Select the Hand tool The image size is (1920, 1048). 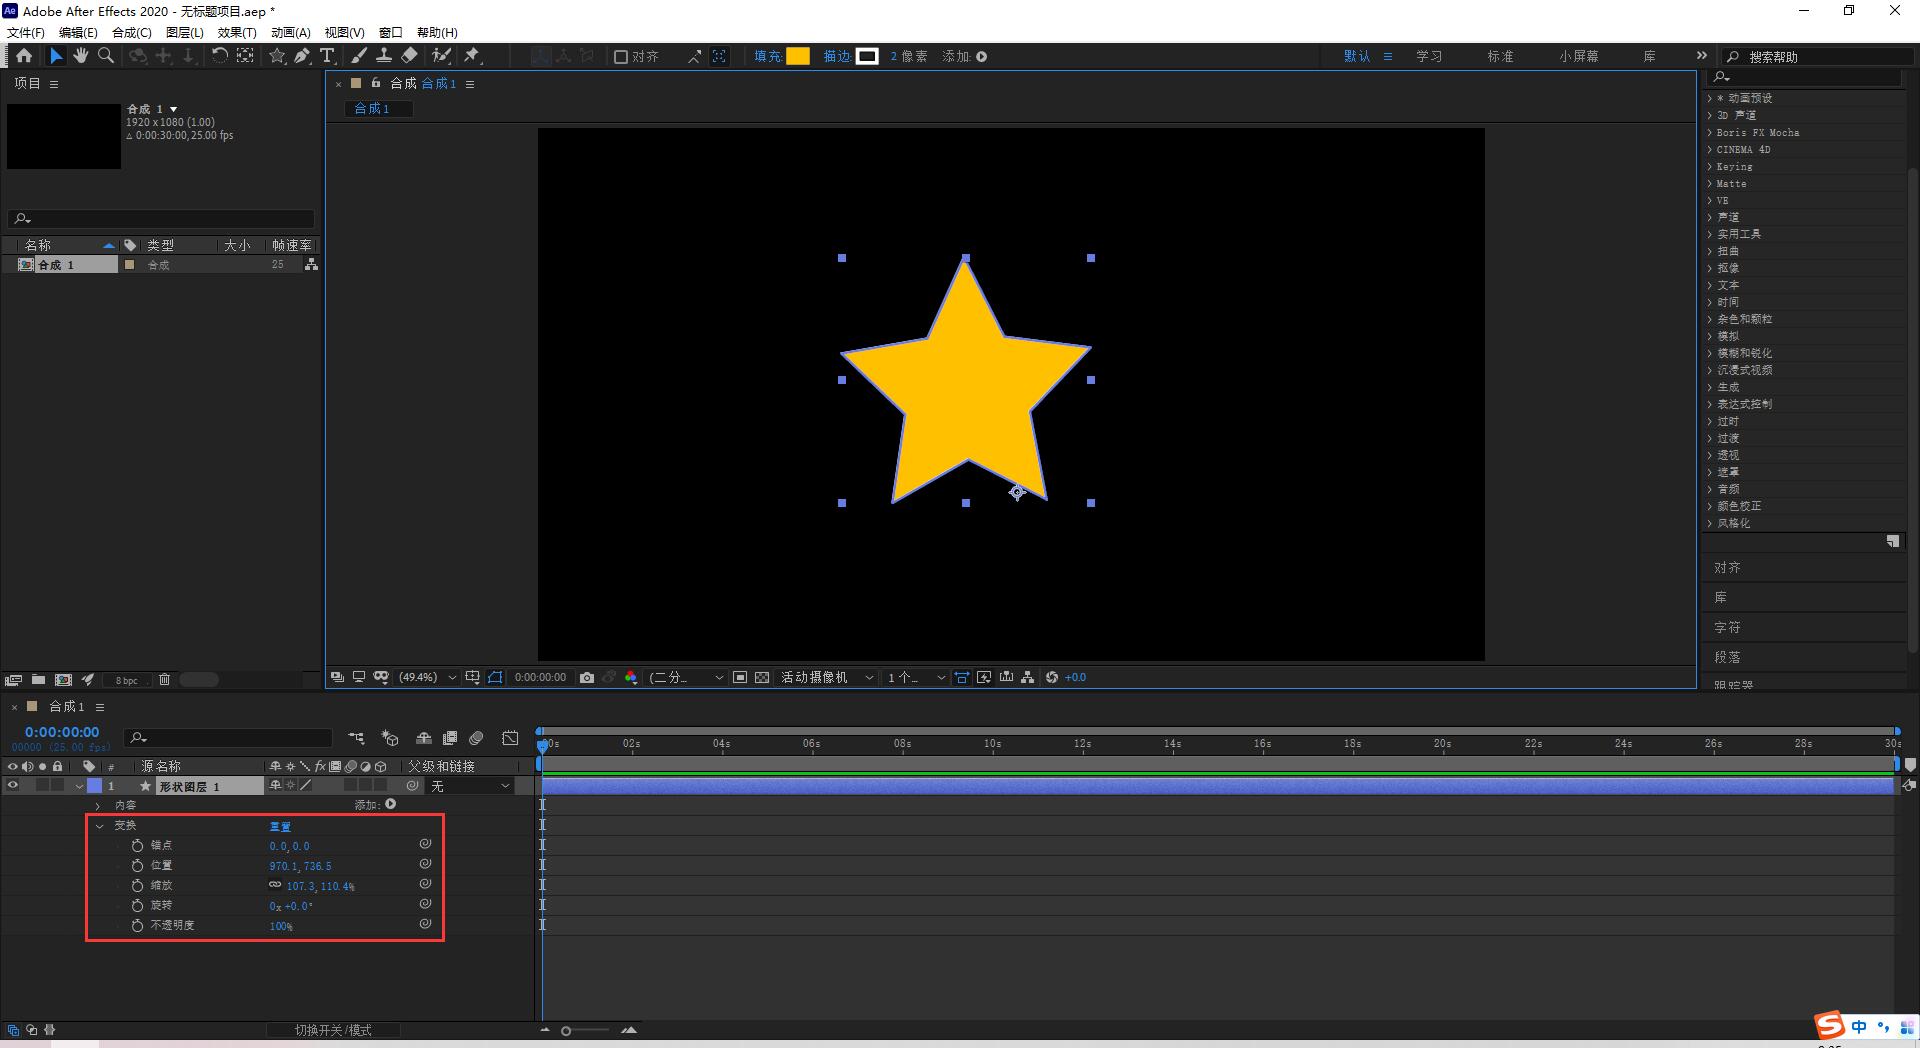[81, 56]
